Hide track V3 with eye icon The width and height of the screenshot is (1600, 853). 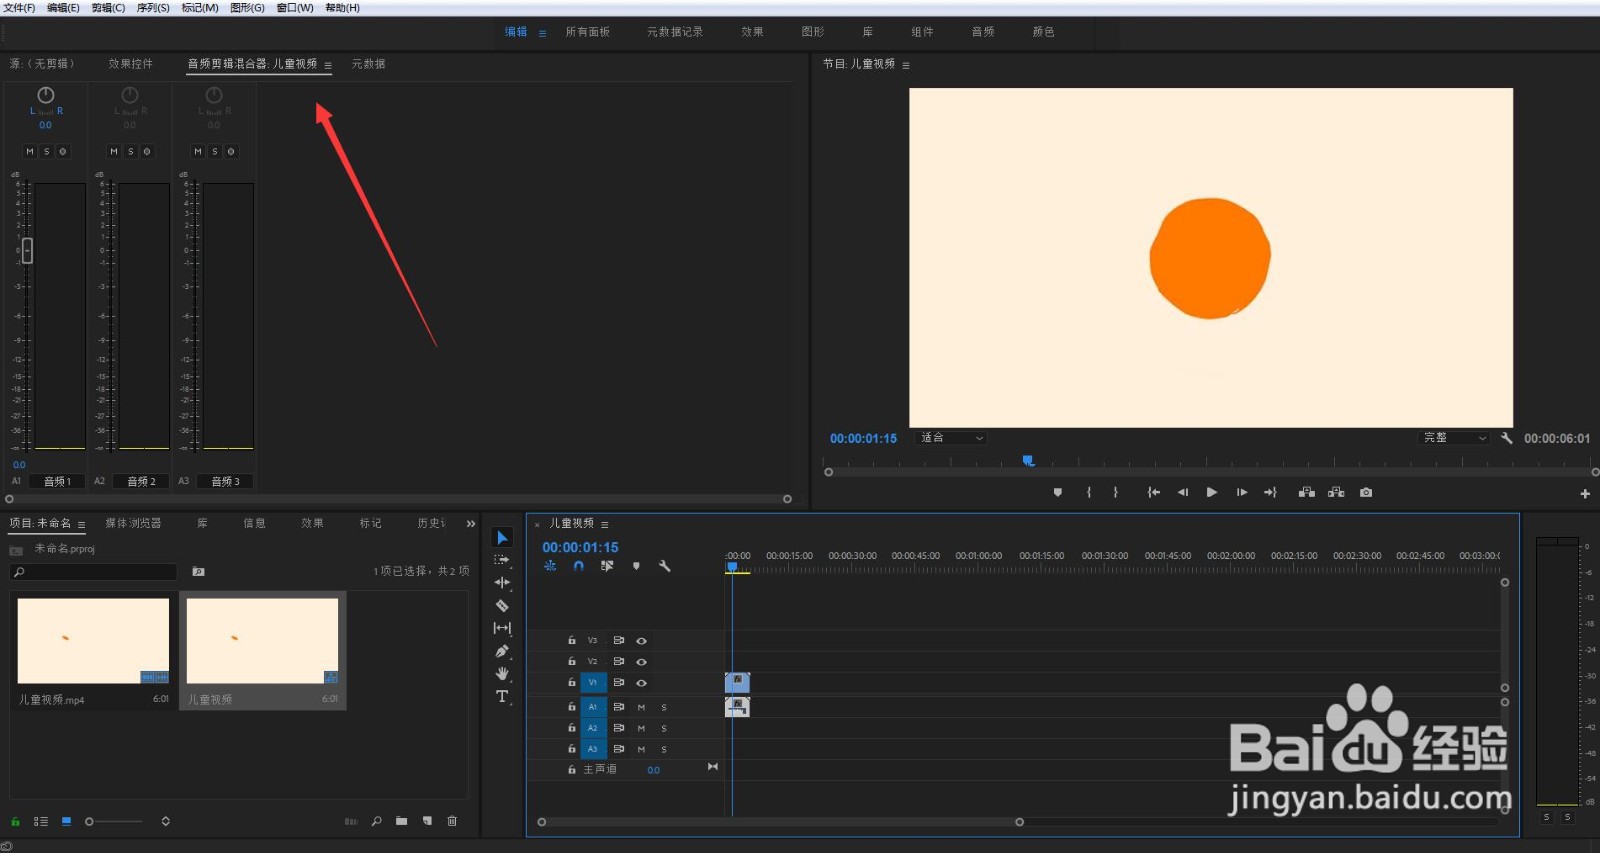point(642,641)
